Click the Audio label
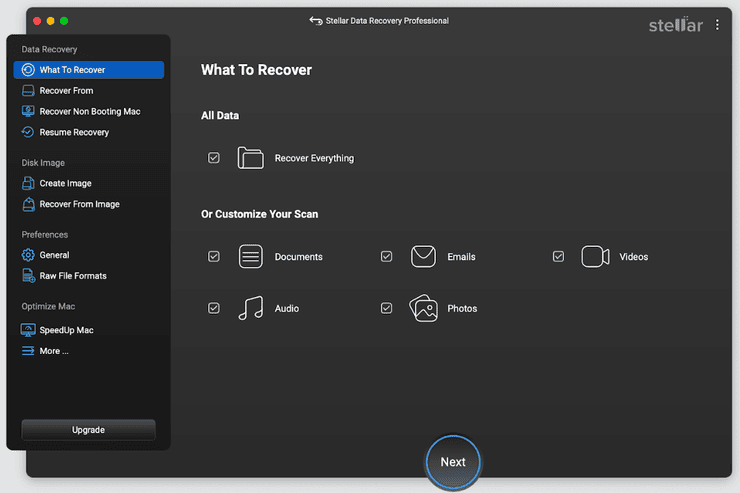Viewport: 740px width, 493px height. click(x=287, y=309)
